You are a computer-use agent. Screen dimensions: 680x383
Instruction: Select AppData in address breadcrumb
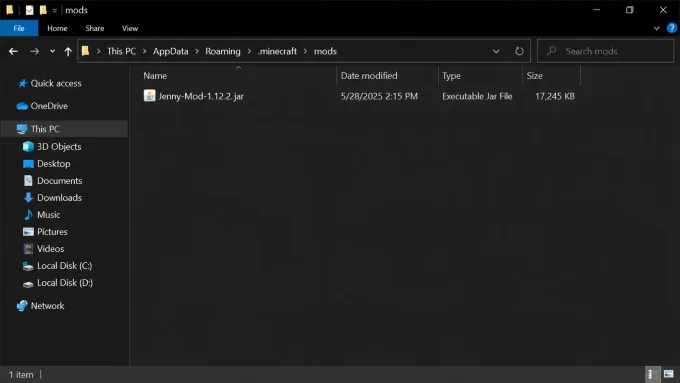pos(170,51)
